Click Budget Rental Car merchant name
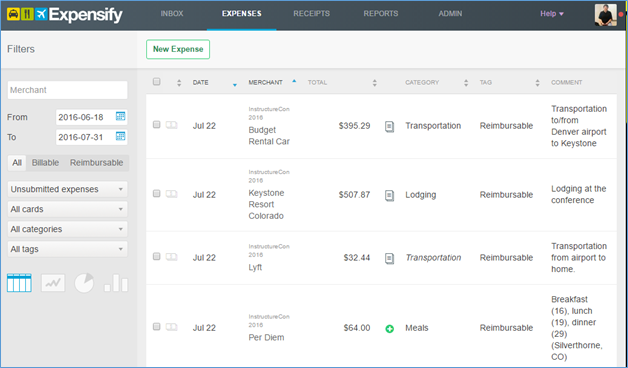 pos(269,136)
